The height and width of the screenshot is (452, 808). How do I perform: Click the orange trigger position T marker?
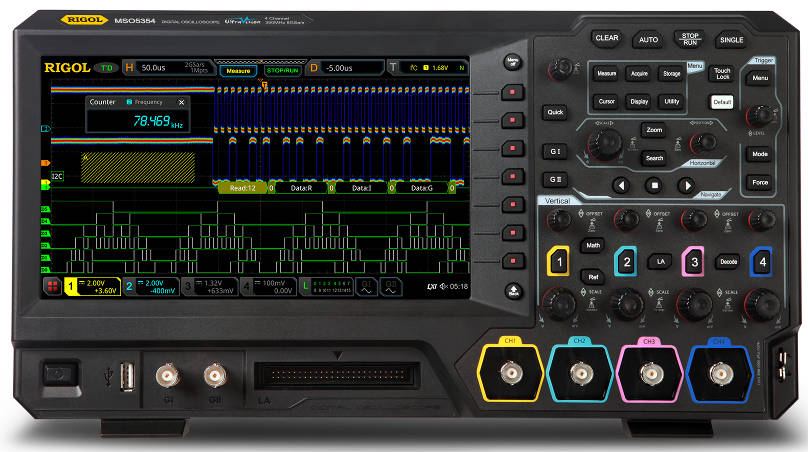click(x=263, y=83)
